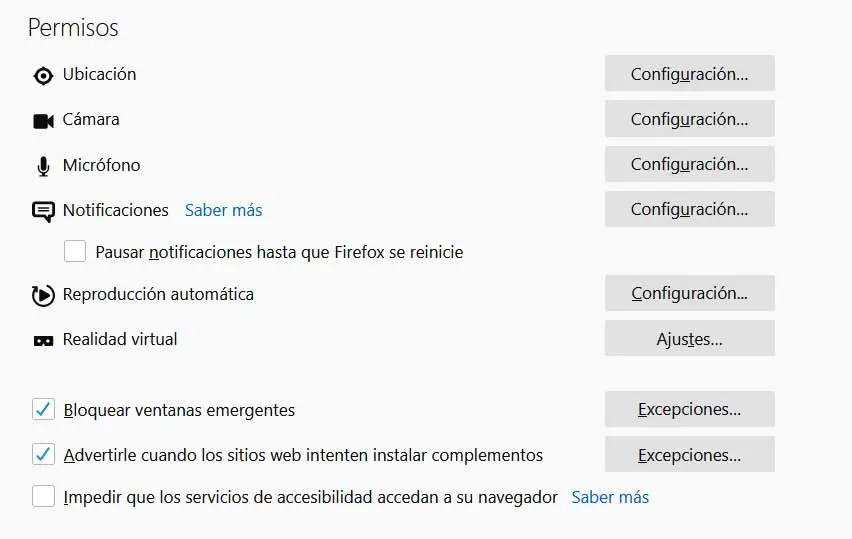The height and width of the screenshot is (539, 852).
Task: Open Excepciones for pop-up blocking
Action: (689, 409)
